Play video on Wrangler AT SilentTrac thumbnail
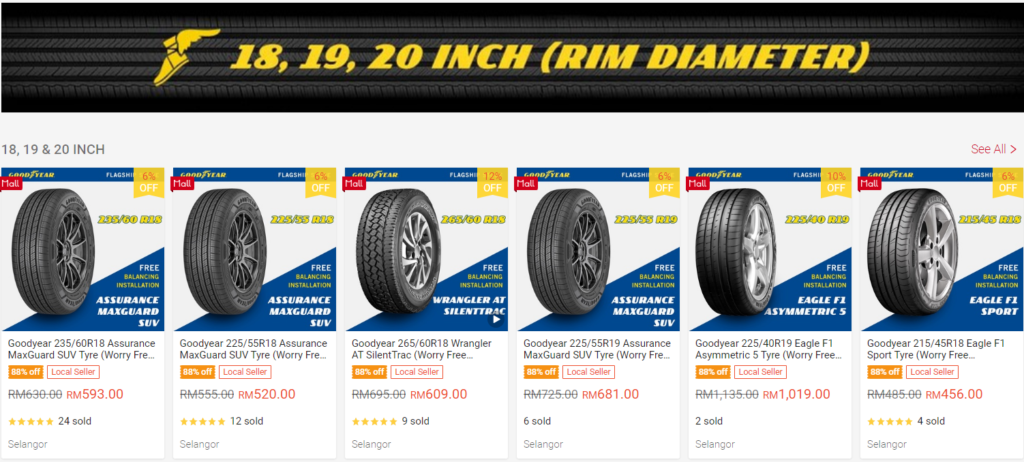Screen dimensions: 1024x462 (x=496, y=320)
